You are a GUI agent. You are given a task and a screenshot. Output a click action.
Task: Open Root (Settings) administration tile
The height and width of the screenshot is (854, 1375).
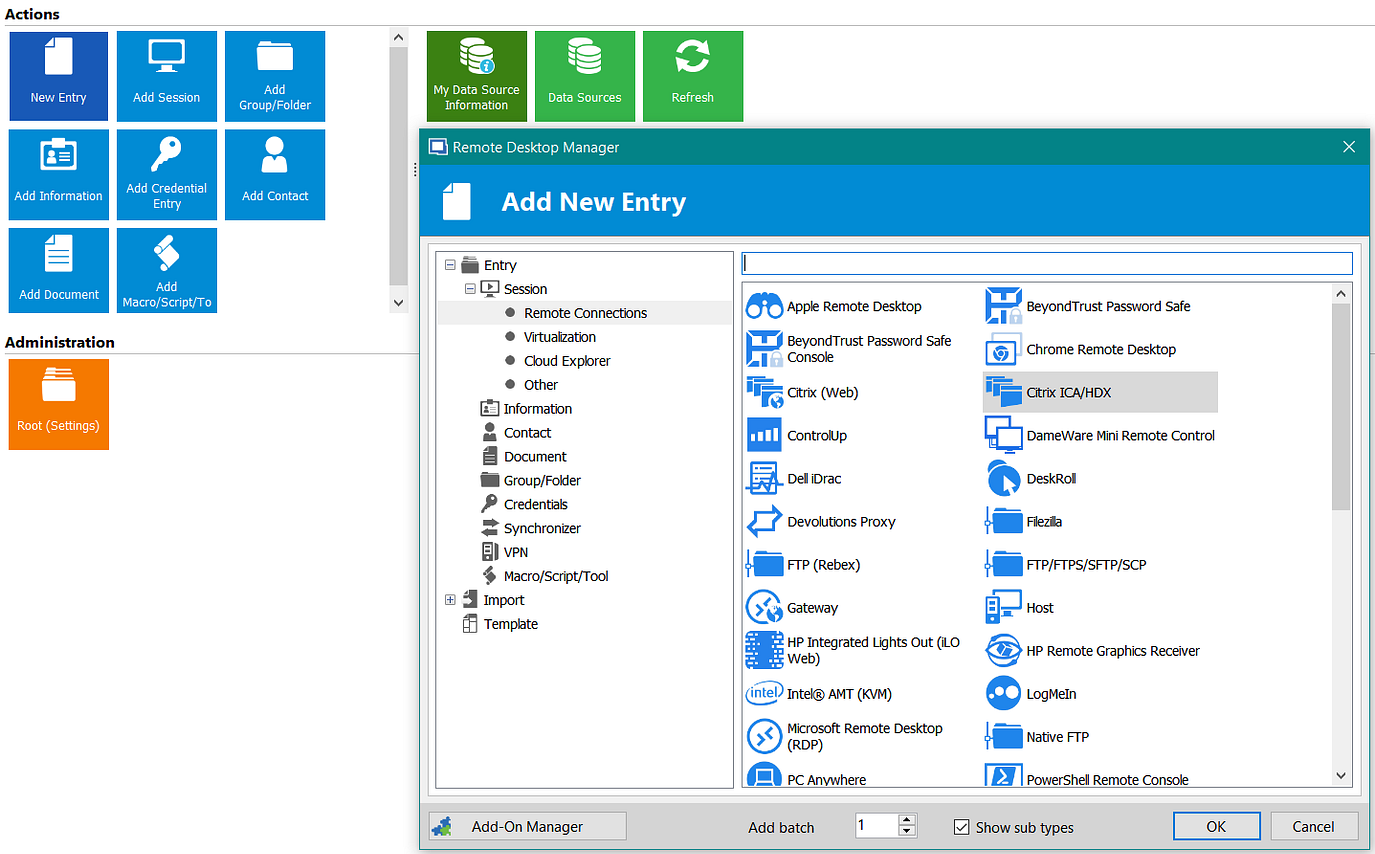click(x=58, y=404)
